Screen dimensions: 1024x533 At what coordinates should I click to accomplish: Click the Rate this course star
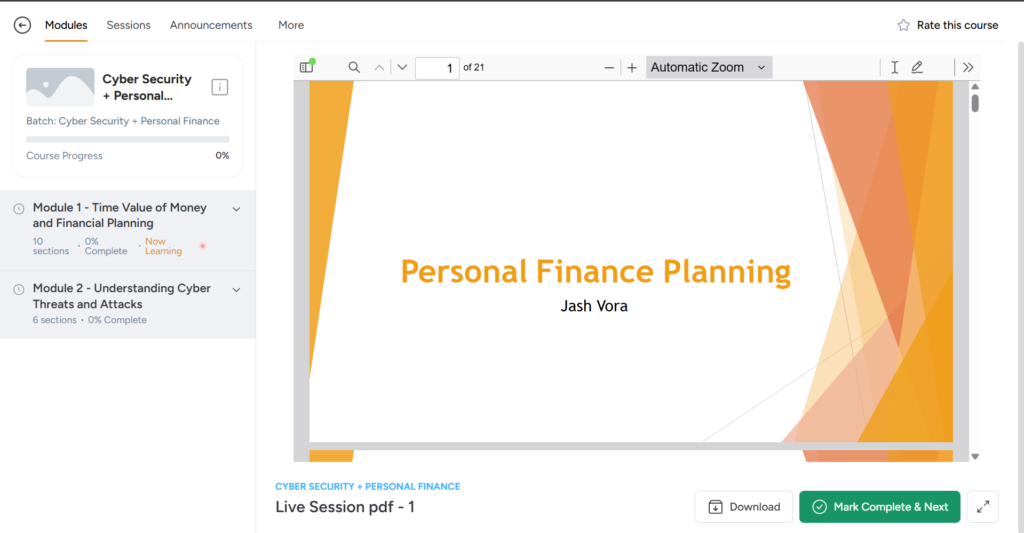click(x=904, y=25)
